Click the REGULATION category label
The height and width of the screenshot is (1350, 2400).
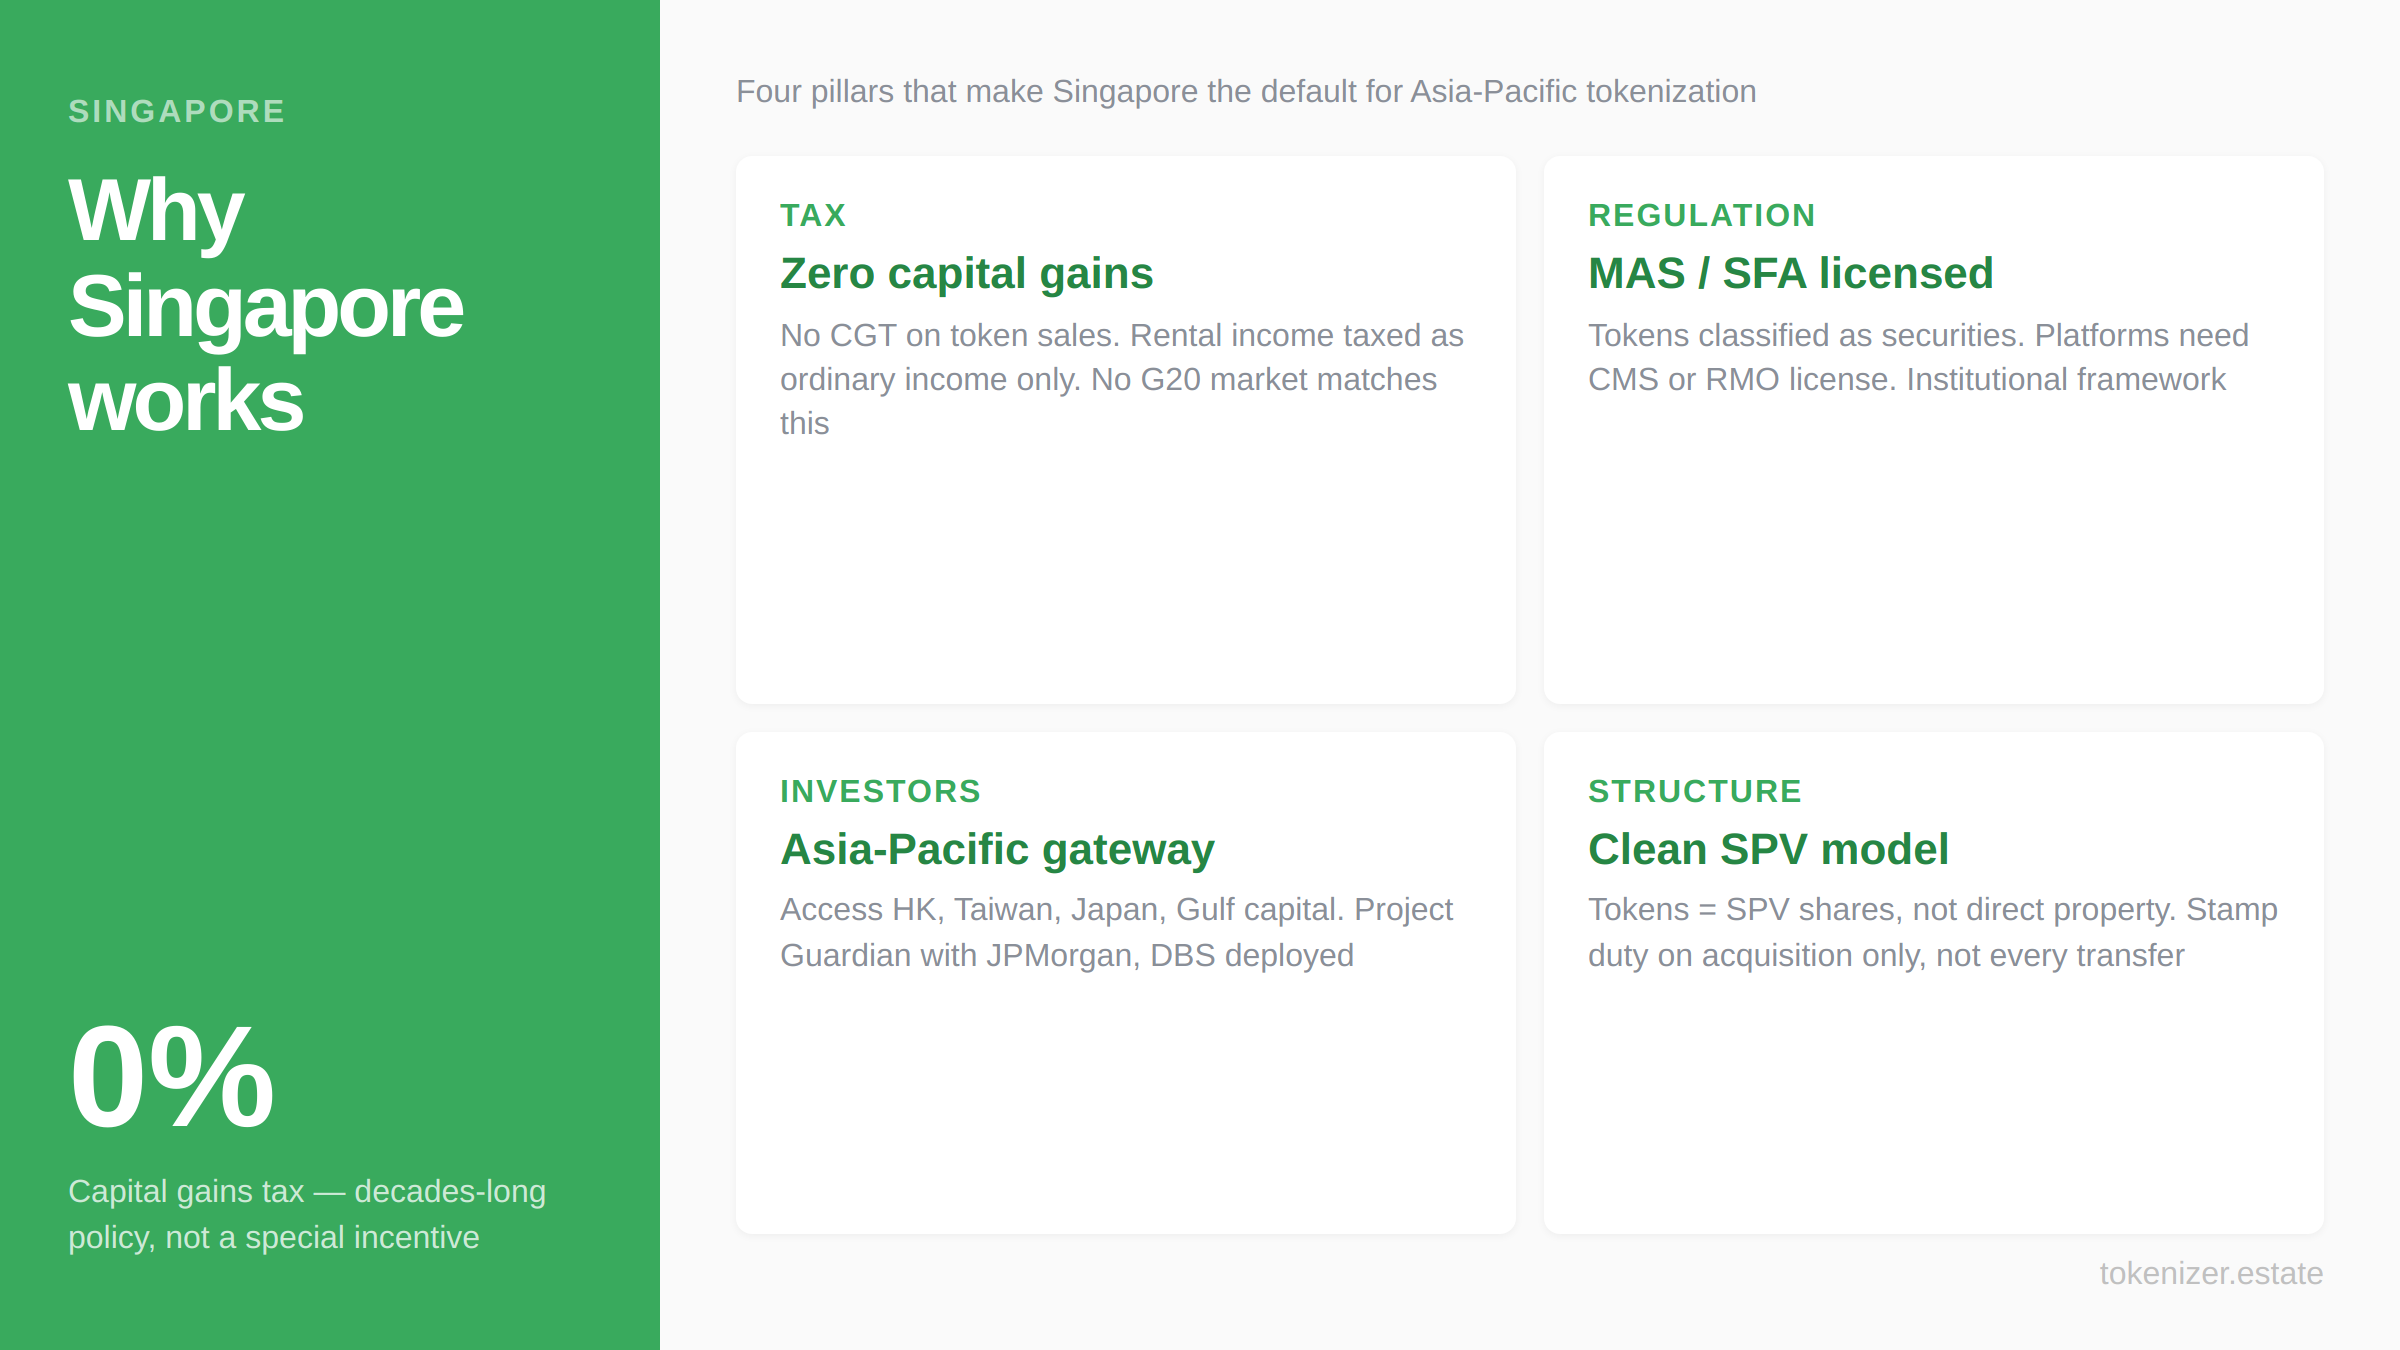coord(1701,214)
